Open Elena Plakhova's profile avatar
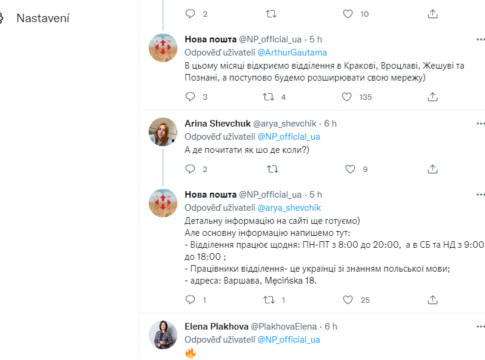 [x=163, y=335]
